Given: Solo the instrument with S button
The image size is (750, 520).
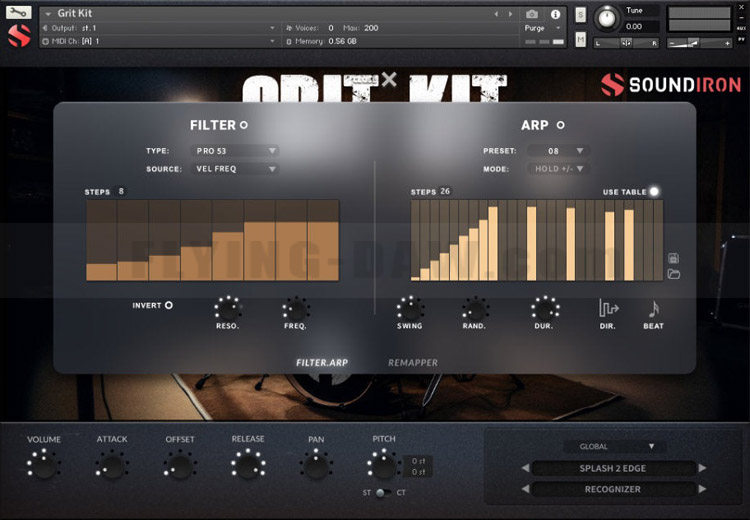Looking at the screenshot, I should (580, 15).
